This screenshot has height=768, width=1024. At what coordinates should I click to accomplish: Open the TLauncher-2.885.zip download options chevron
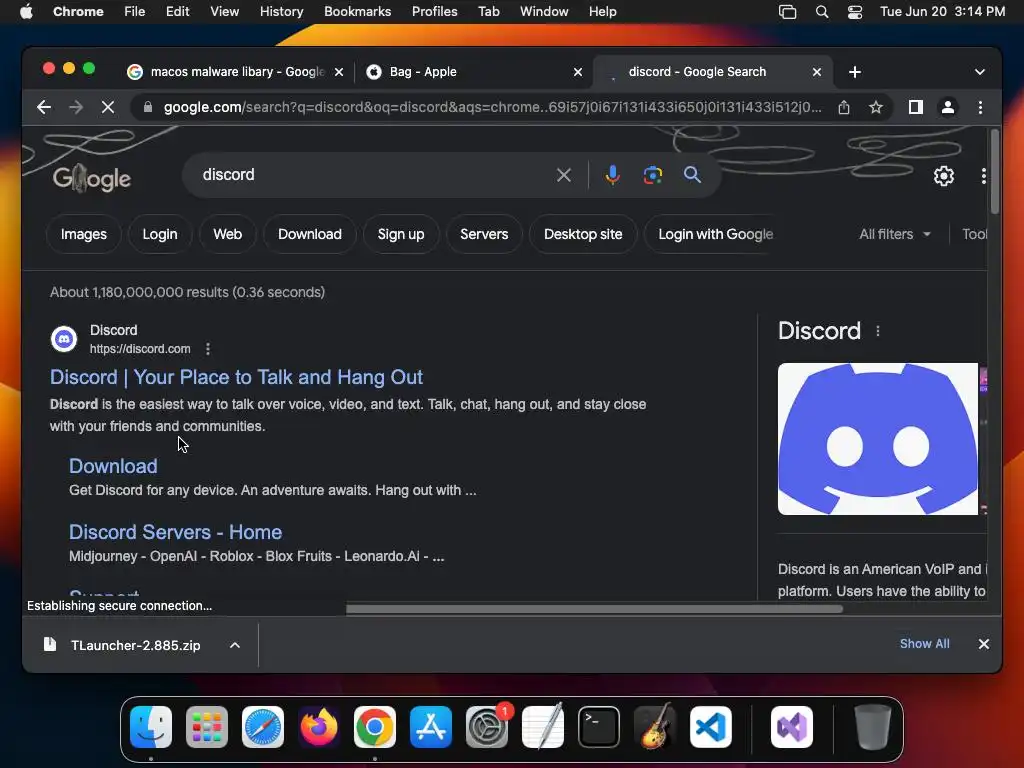tap(235, 645)
